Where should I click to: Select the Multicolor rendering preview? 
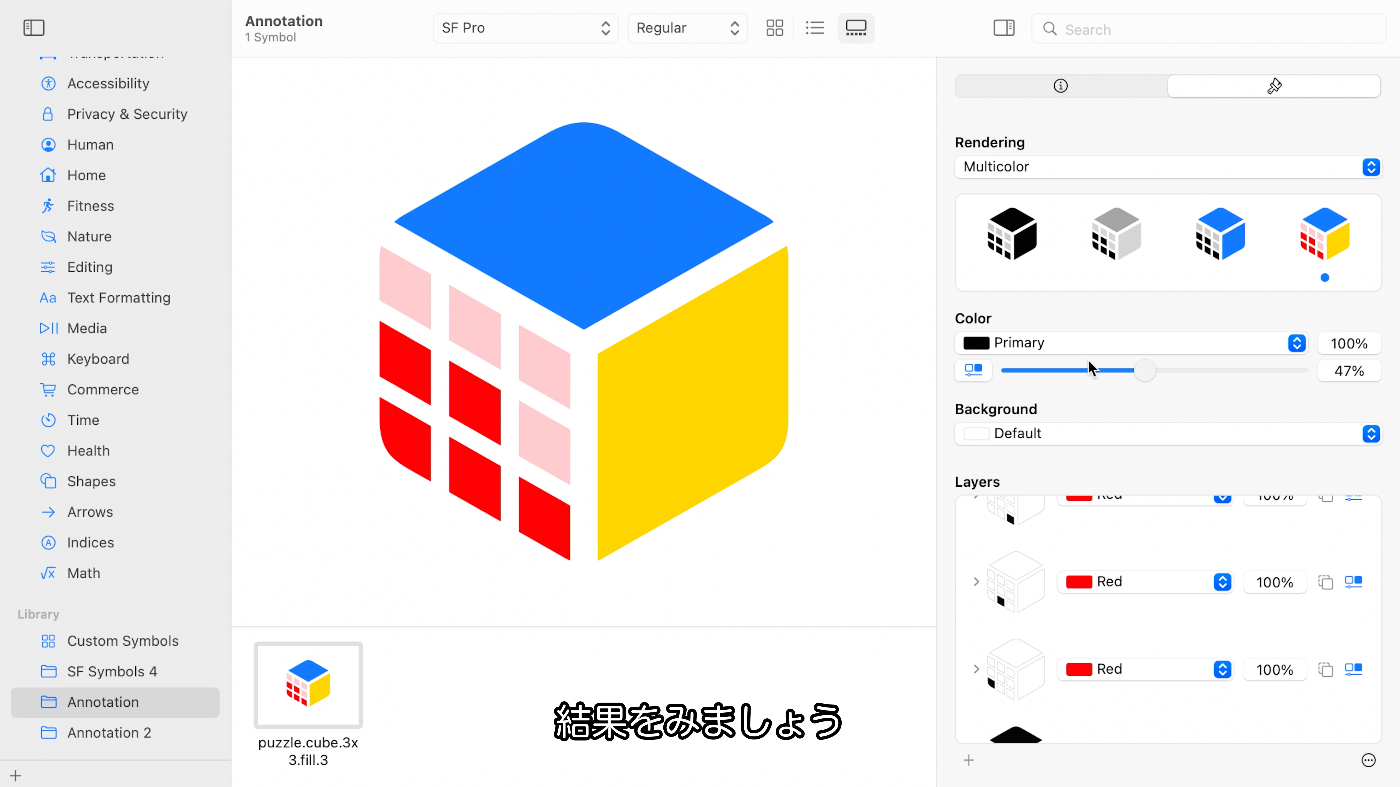[x=1325, y=234]
